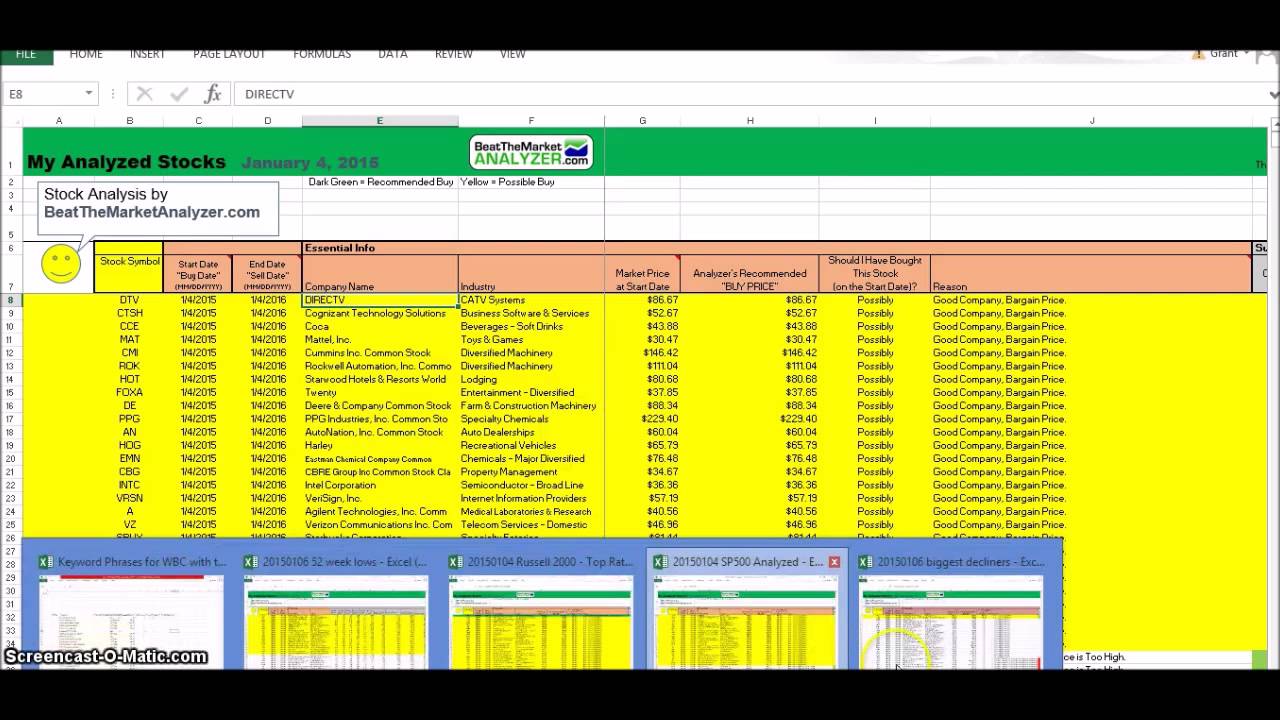Select the Reason header cell
The image size is (1280, 720).
[1091, 273]
